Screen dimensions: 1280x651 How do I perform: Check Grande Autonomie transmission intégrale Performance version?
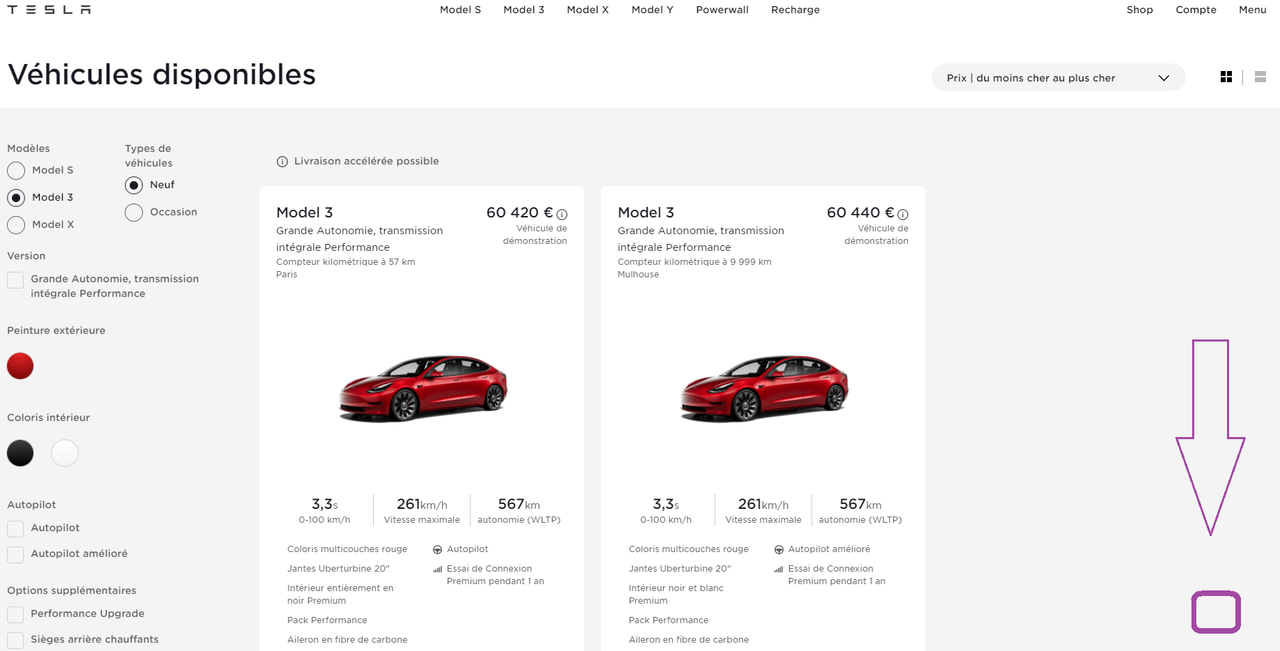coord(15,280)
